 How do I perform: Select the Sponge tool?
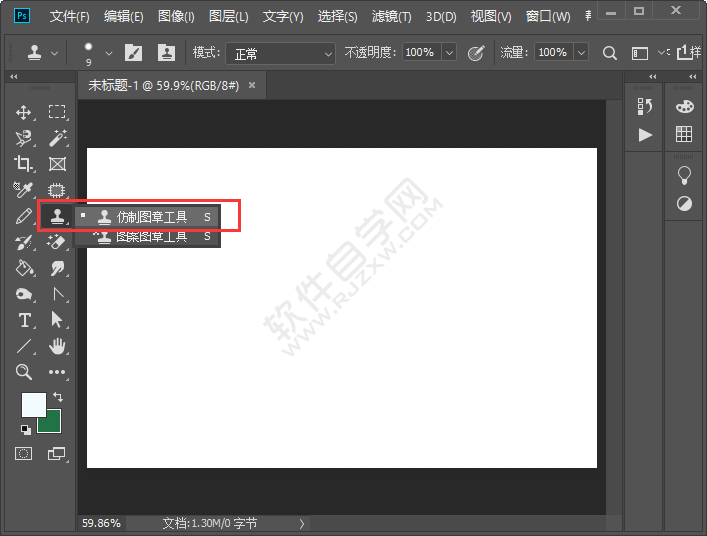click(x=23, y=294)
